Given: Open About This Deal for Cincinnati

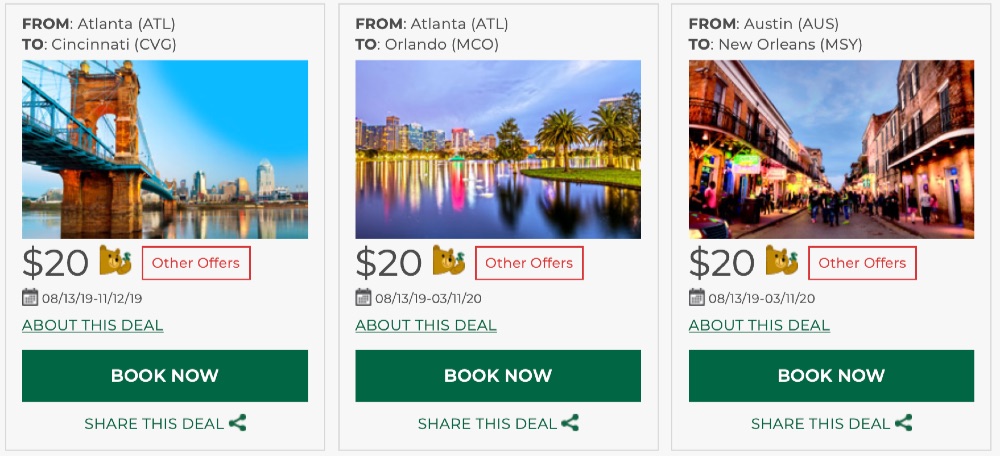Looking at the screenshot, I should [92, 325].
